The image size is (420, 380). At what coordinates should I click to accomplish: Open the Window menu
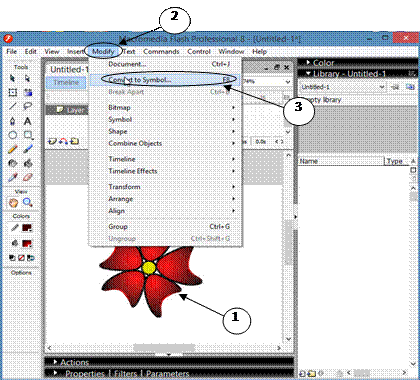tap(231, 51)
